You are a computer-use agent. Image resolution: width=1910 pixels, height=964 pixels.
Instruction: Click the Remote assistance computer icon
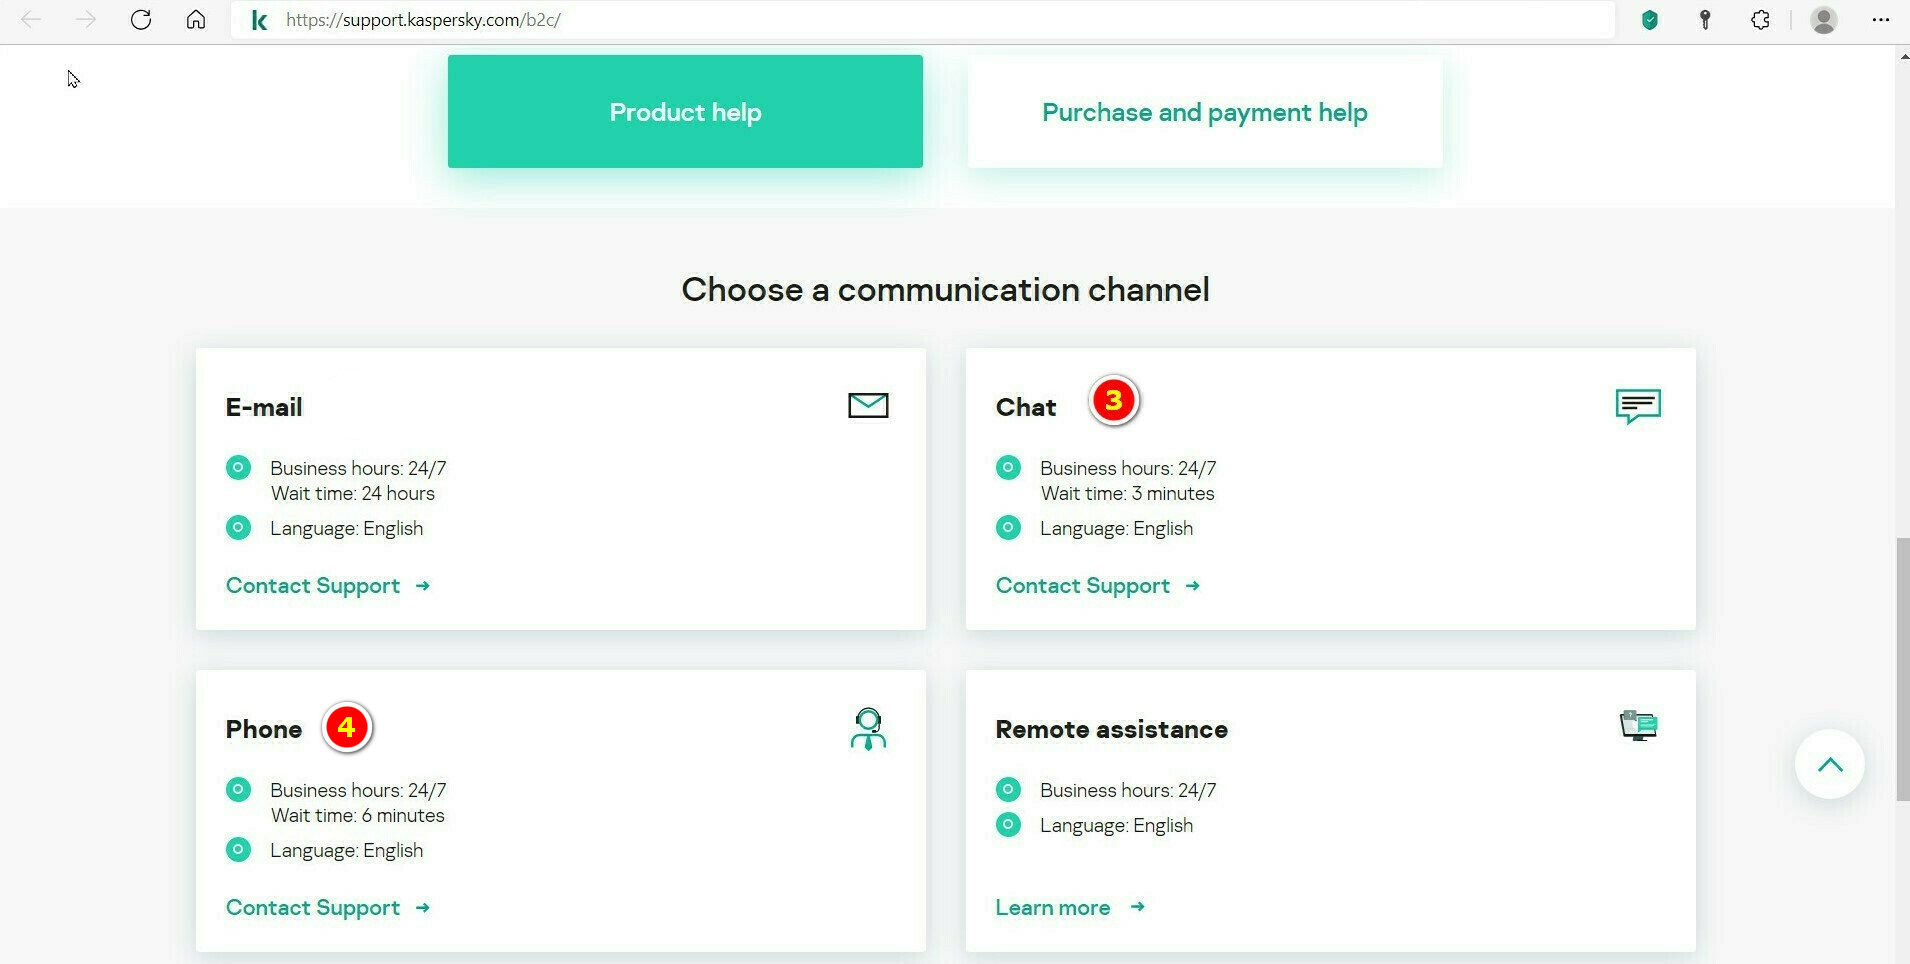click(x=1638, y=725)
